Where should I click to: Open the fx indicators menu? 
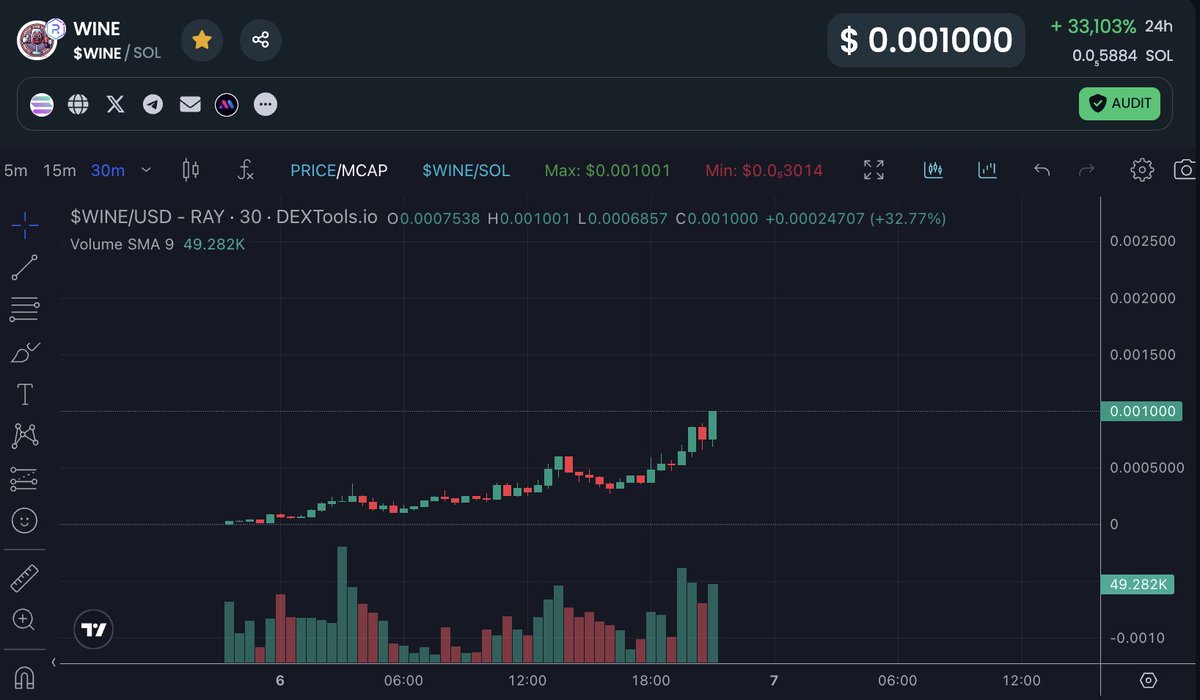(246, 170)
